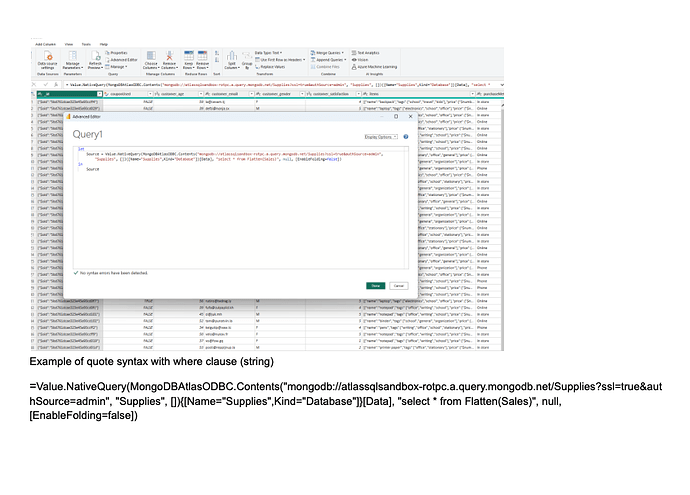
Task: Expand the Manage dropdown in the Query group
Action: pos(117,67)
